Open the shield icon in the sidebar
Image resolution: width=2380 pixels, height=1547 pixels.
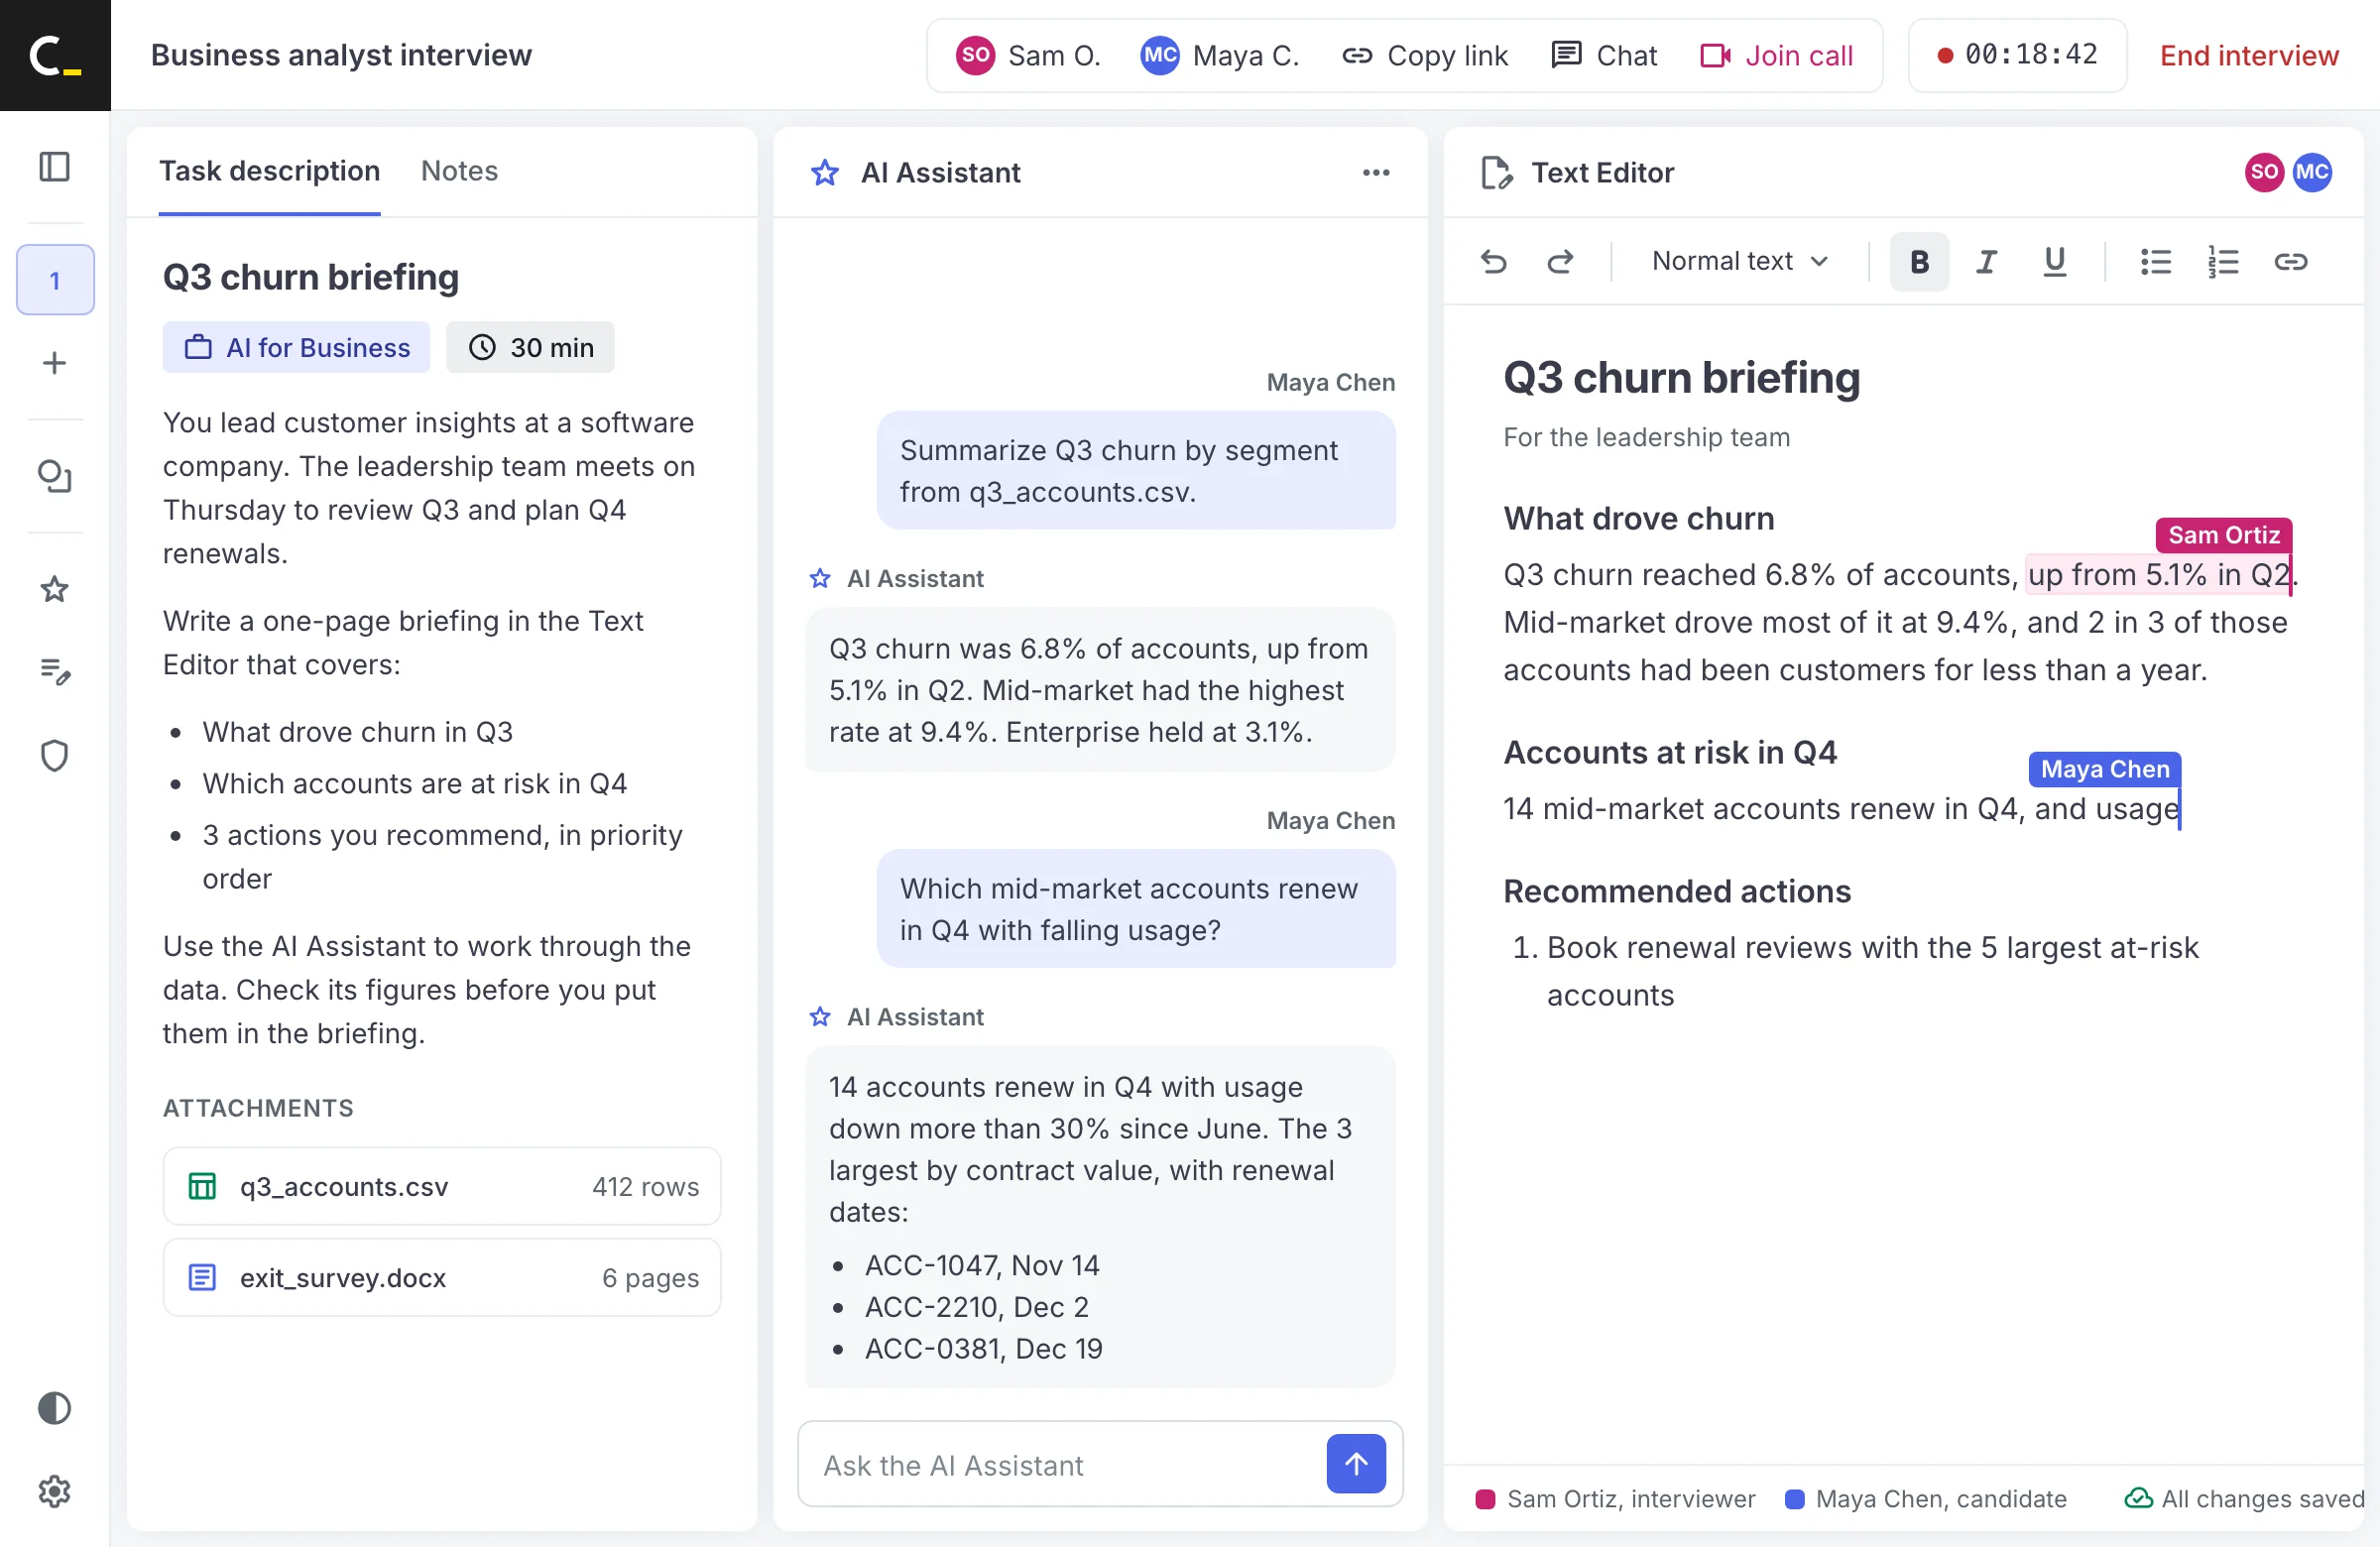pos(54,756)
